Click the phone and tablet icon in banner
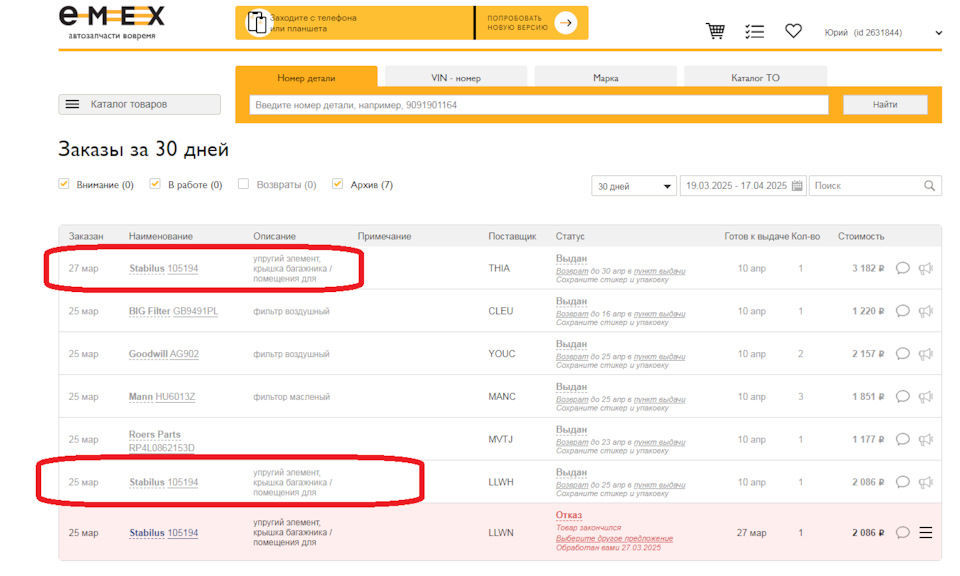960x576 pixels. click(x=257, y=23)
